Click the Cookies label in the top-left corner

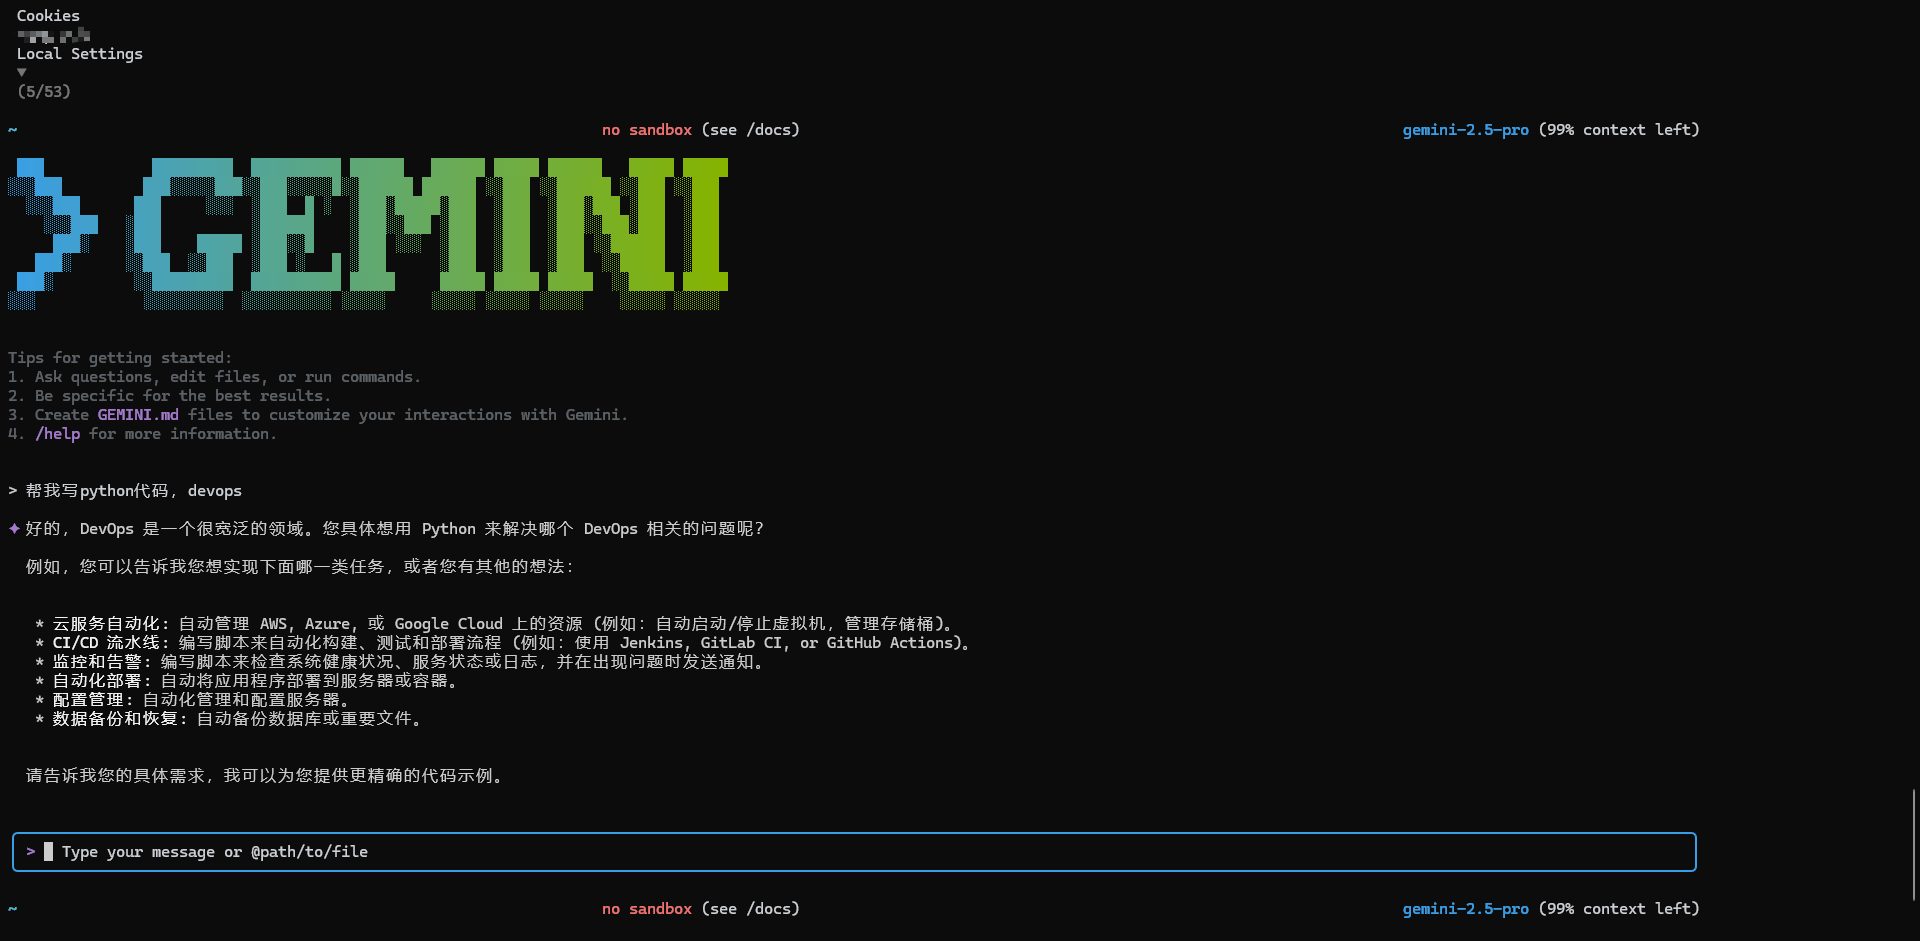48,16
